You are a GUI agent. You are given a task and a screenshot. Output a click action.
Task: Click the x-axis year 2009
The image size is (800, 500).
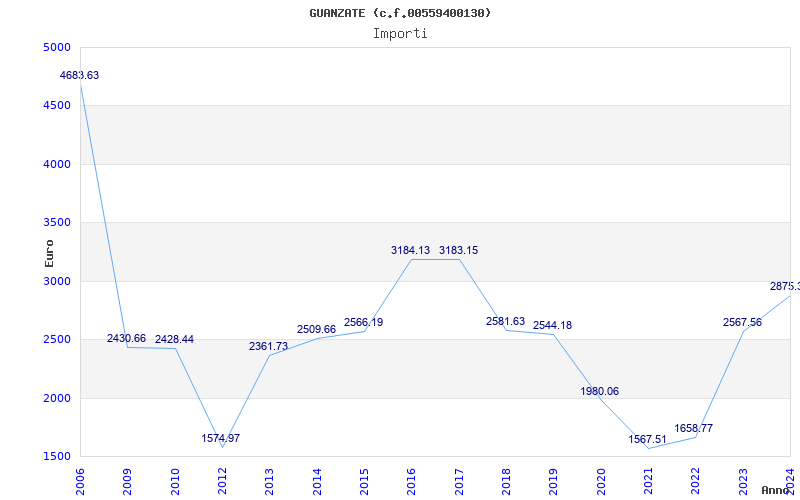128,482
